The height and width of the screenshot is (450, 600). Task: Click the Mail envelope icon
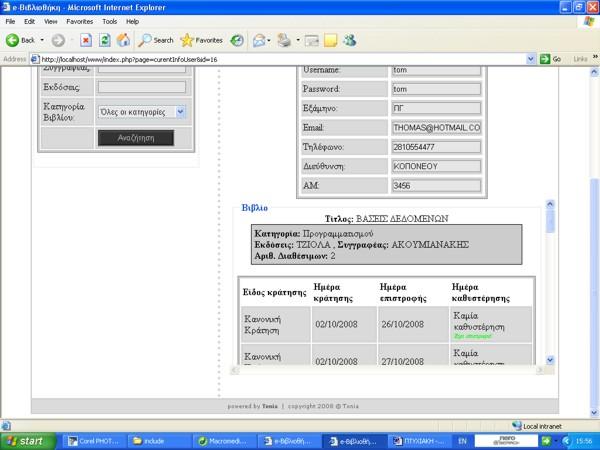[259, 40]
